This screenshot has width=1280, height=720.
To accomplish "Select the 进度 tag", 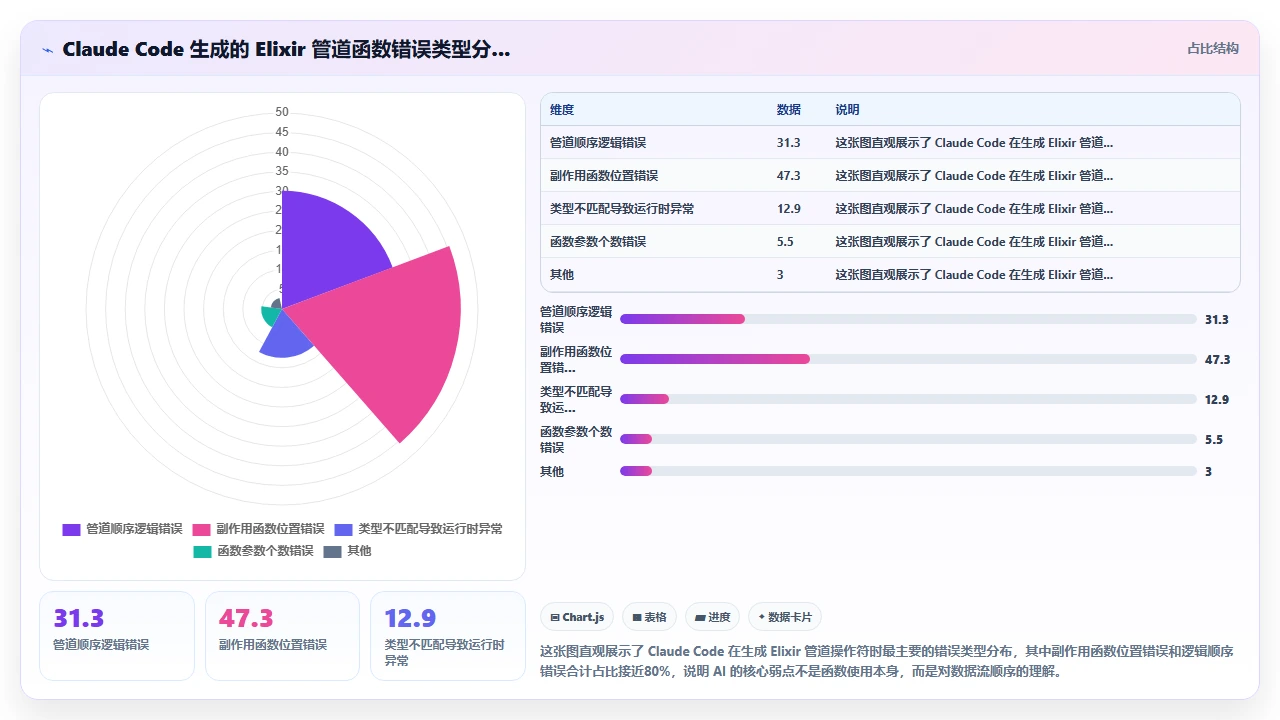I will (x=712, y=618).
